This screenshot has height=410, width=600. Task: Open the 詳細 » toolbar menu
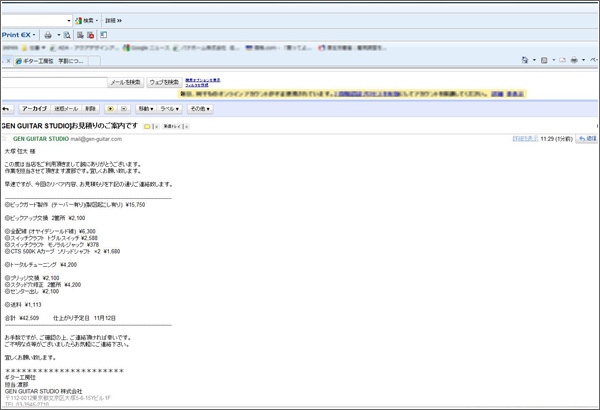[x=113, y=21]
